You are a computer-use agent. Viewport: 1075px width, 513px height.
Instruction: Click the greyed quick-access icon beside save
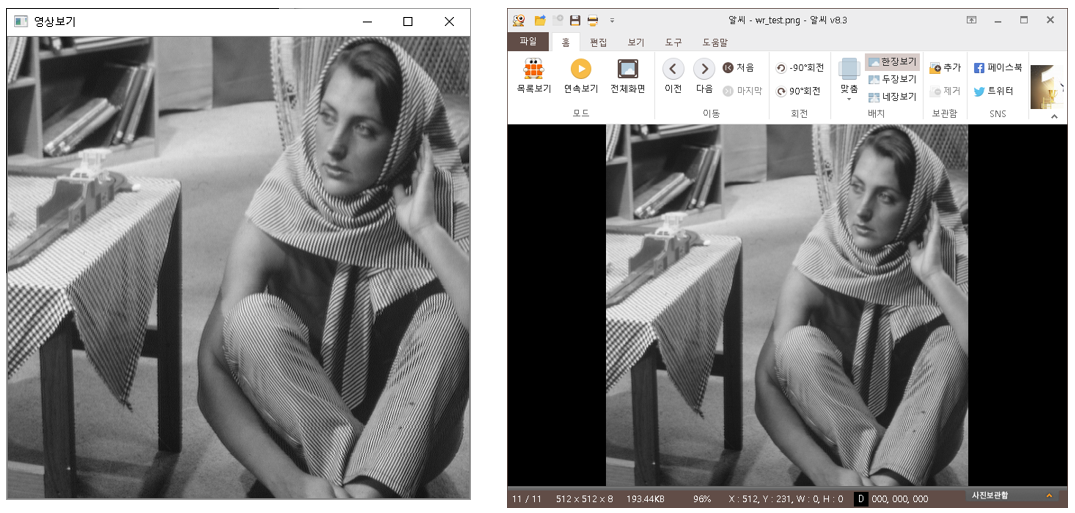(x=557, y=20)
